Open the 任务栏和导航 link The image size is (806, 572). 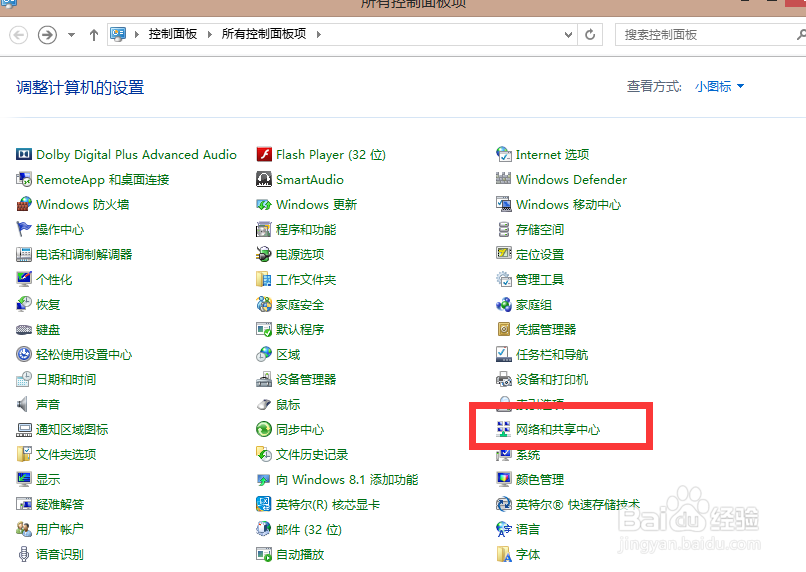click(552, 355)
